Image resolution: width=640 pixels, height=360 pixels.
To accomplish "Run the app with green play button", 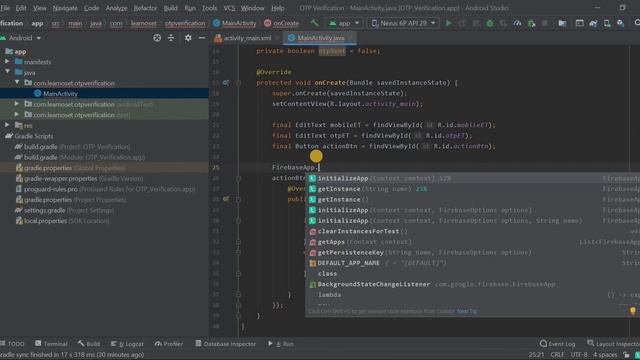I will (449, 23).
